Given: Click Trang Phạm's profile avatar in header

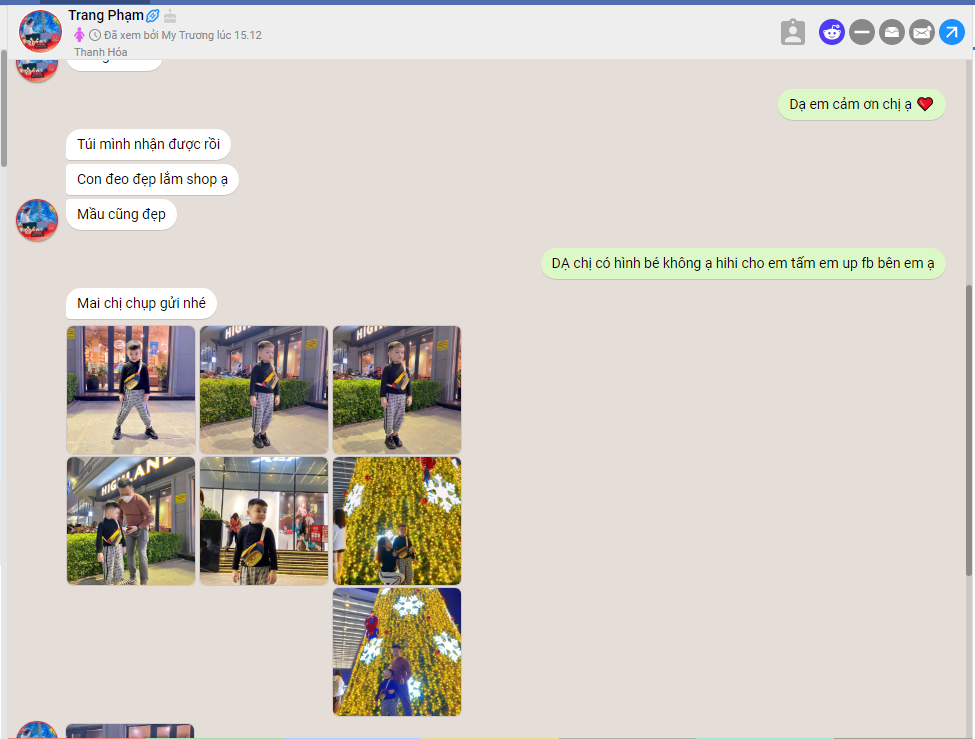Looking at the screenshot, I should point(40,31).
